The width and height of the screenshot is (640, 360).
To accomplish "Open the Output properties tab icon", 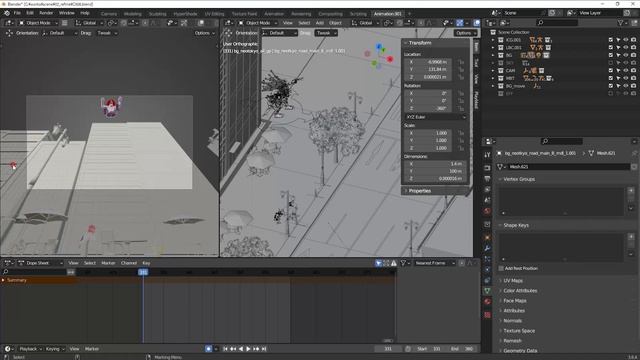I will pyautogui.click(x=487, y=179).
